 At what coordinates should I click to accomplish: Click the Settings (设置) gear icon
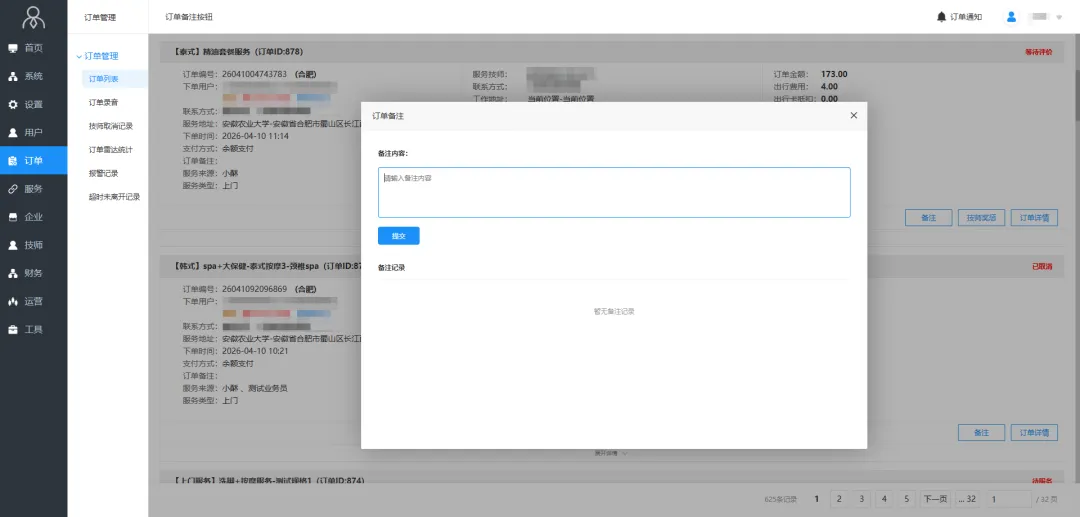pos(13,104)
